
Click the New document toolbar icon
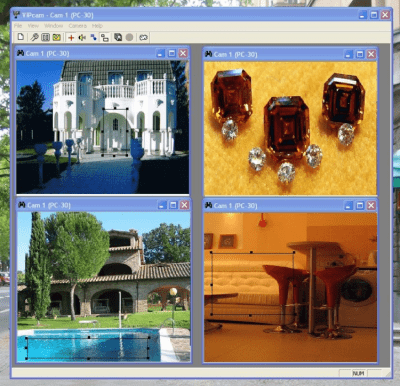(x=21, y=37)
